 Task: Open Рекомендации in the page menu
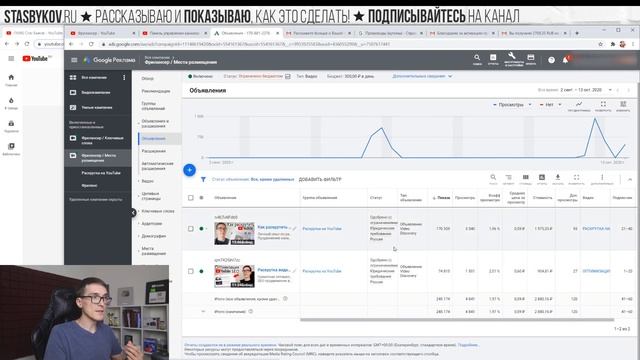coord(156,91)
